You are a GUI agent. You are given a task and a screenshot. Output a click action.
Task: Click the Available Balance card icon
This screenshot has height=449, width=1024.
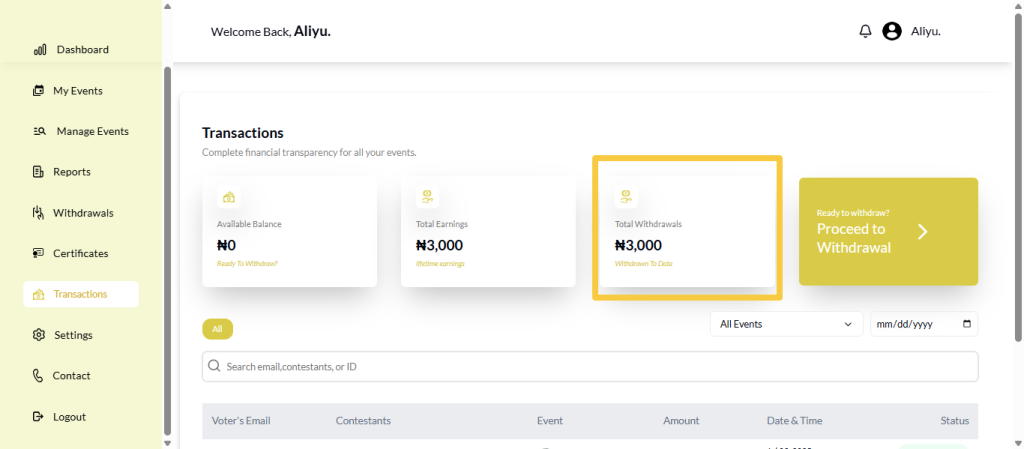point(229,197)
